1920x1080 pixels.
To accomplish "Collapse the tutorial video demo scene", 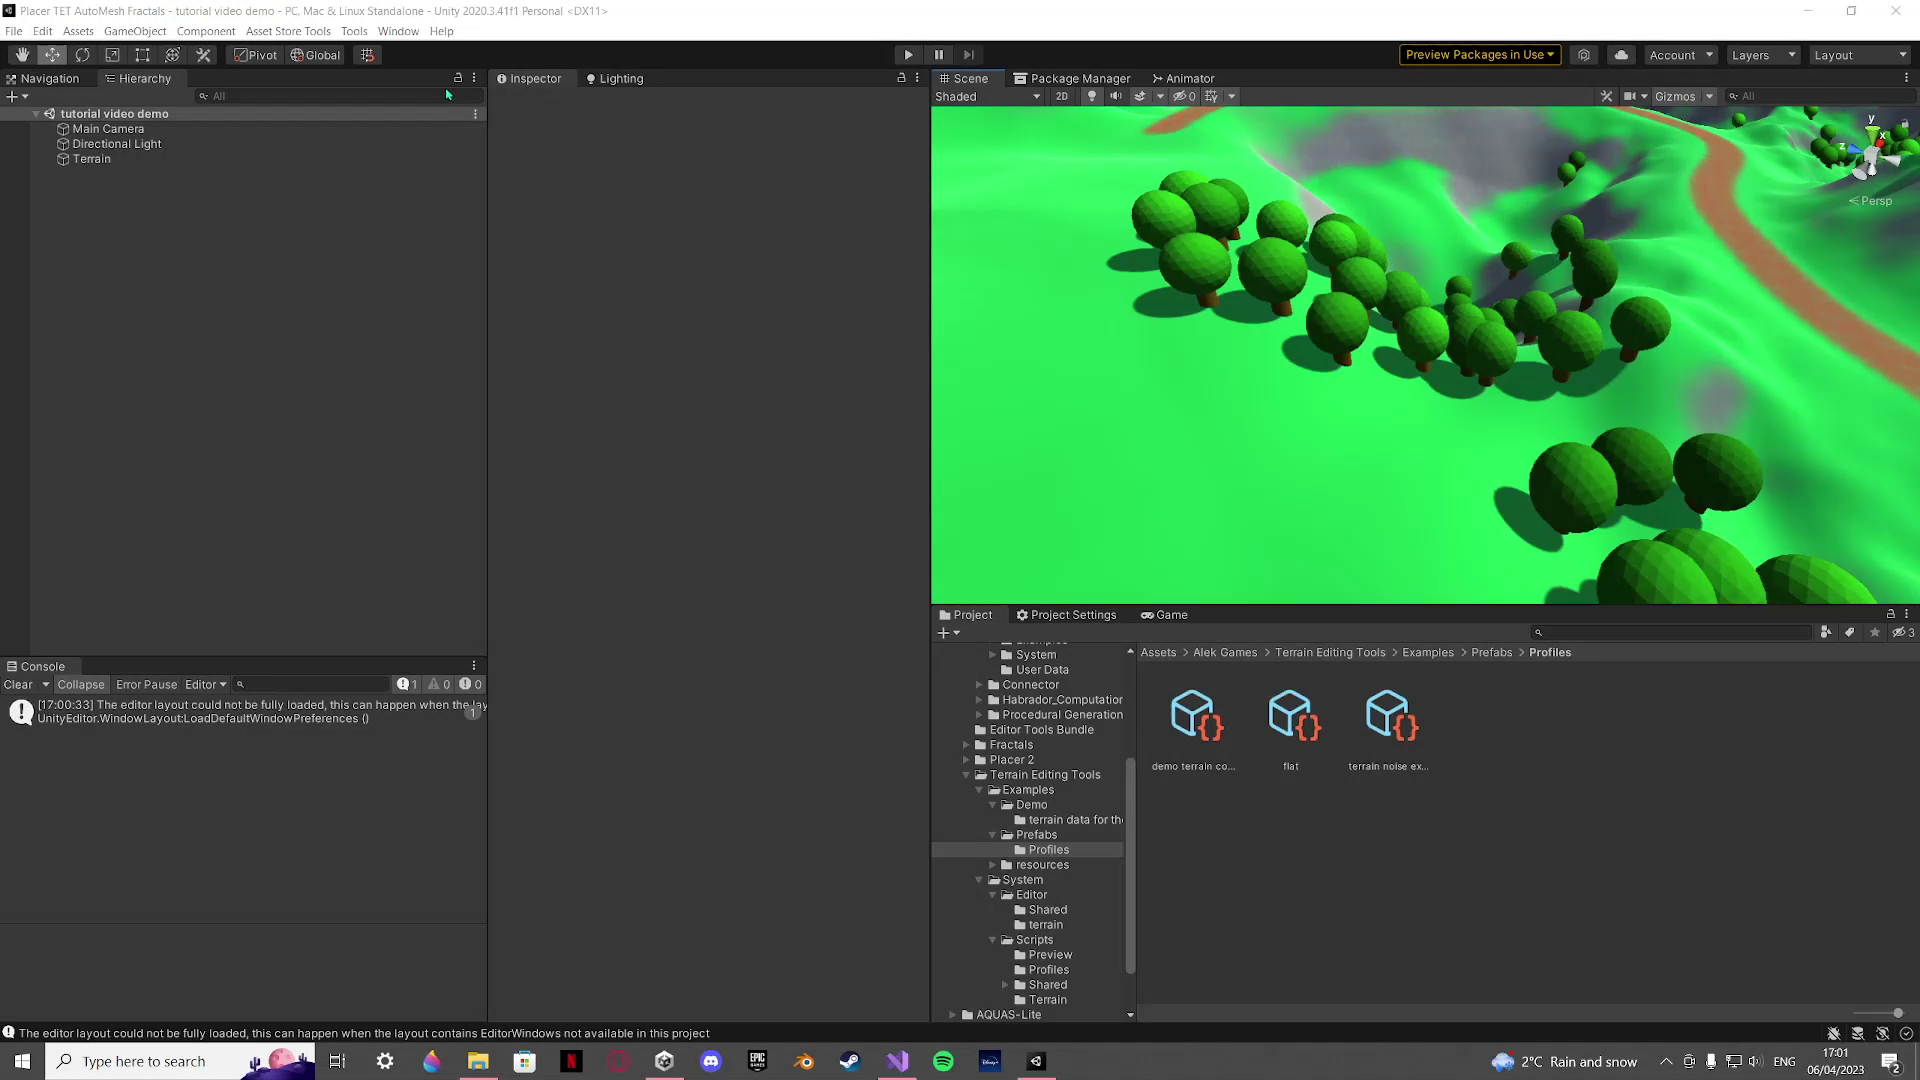I will click(36, 114).
